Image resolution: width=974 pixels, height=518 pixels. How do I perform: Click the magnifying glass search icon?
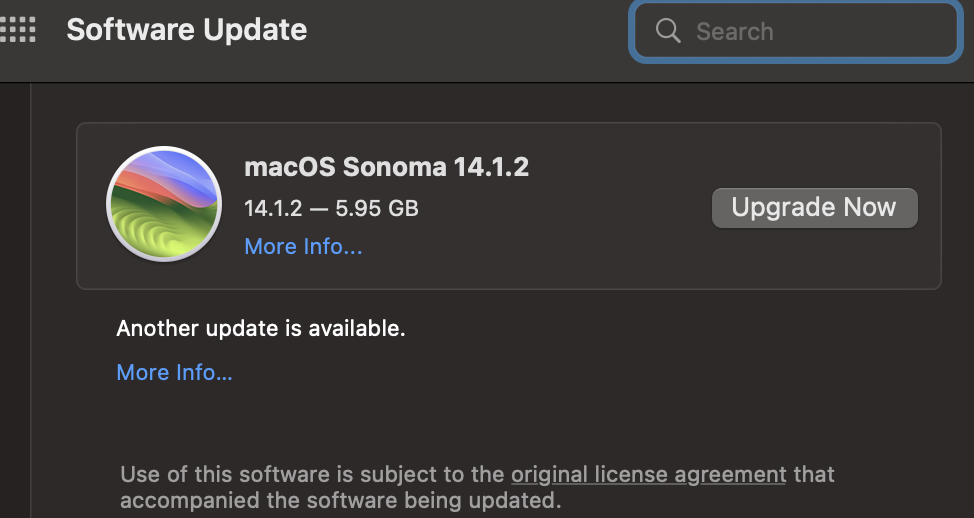(x=668, y=31)
